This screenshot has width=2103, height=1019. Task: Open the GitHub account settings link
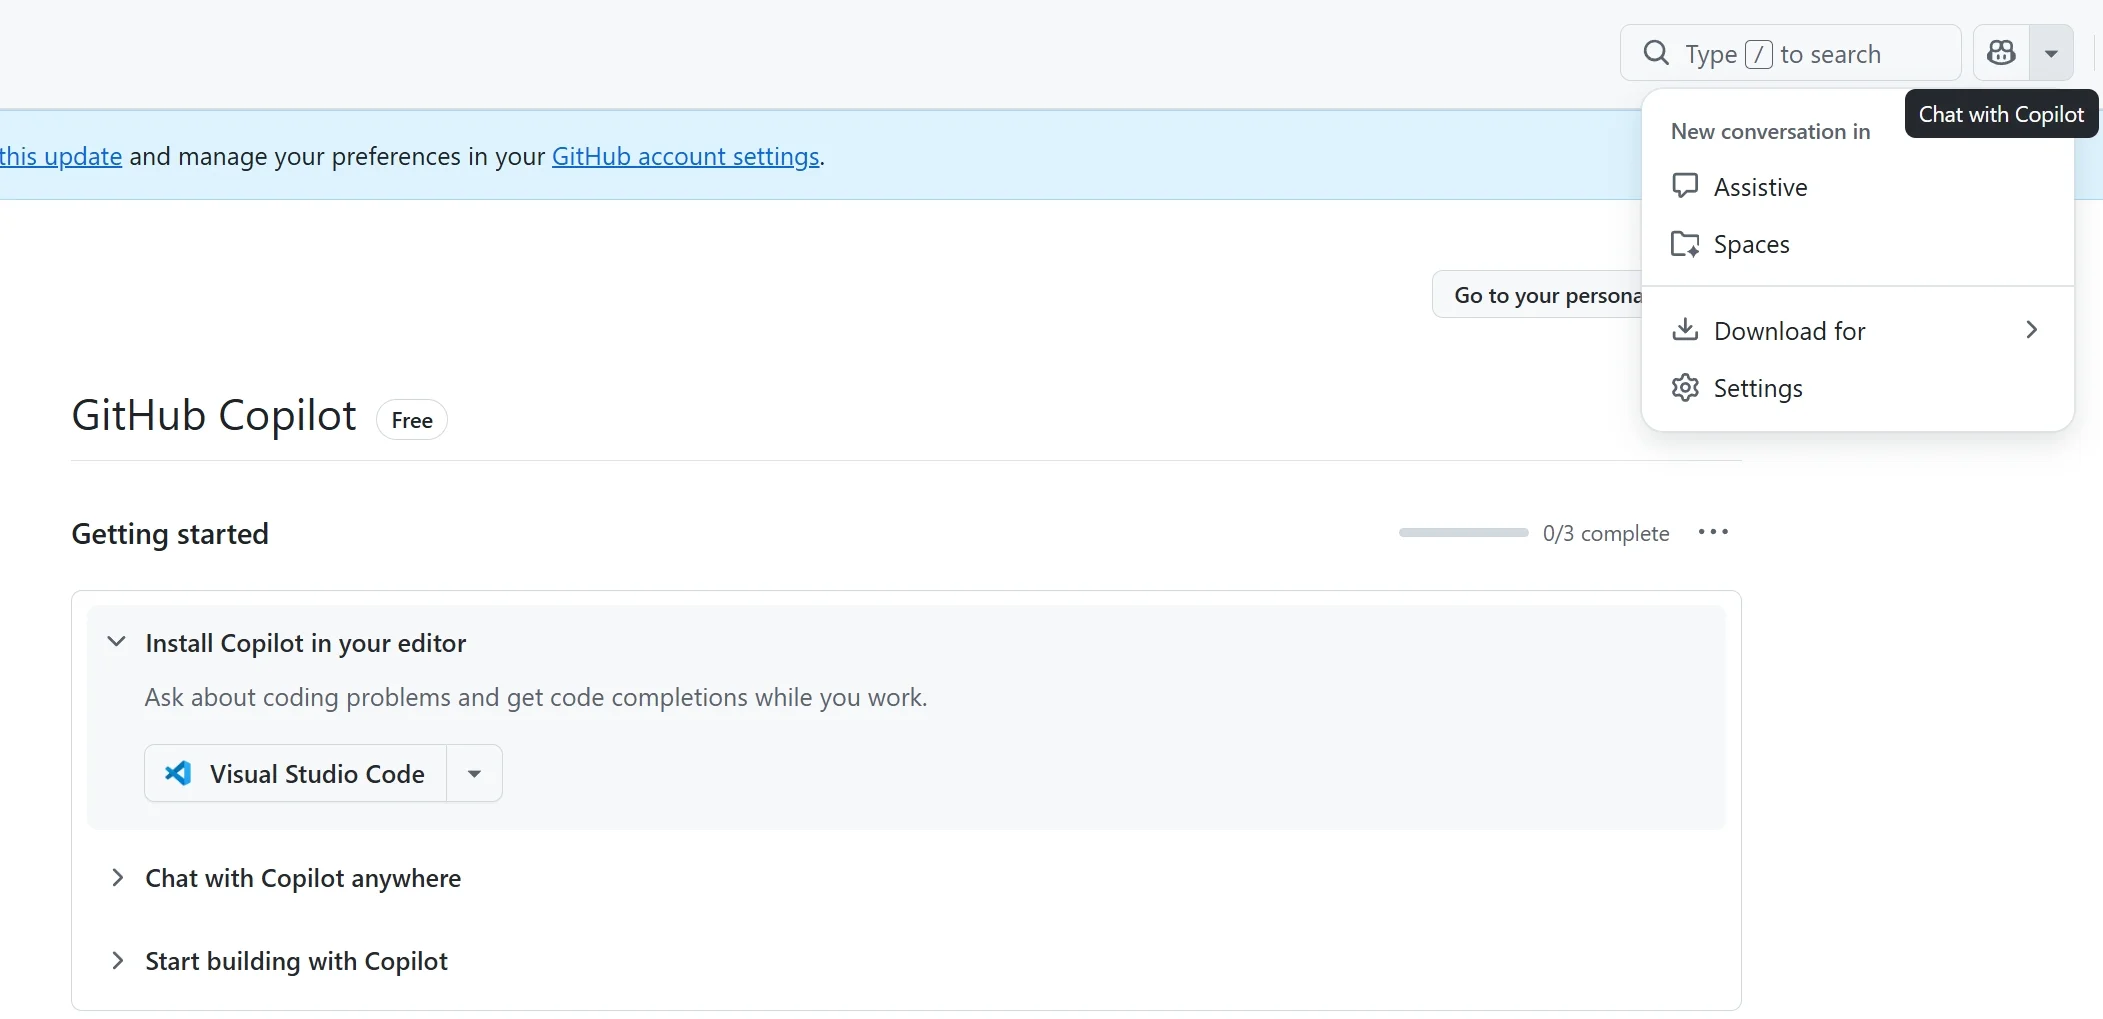point(686,156)
